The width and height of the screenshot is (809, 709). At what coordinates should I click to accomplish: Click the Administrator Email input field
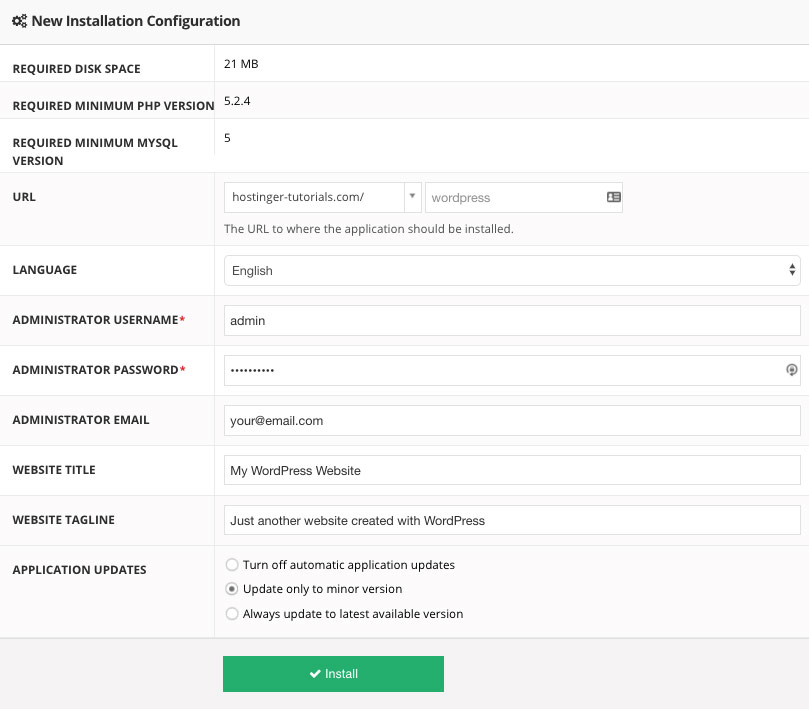512,421
